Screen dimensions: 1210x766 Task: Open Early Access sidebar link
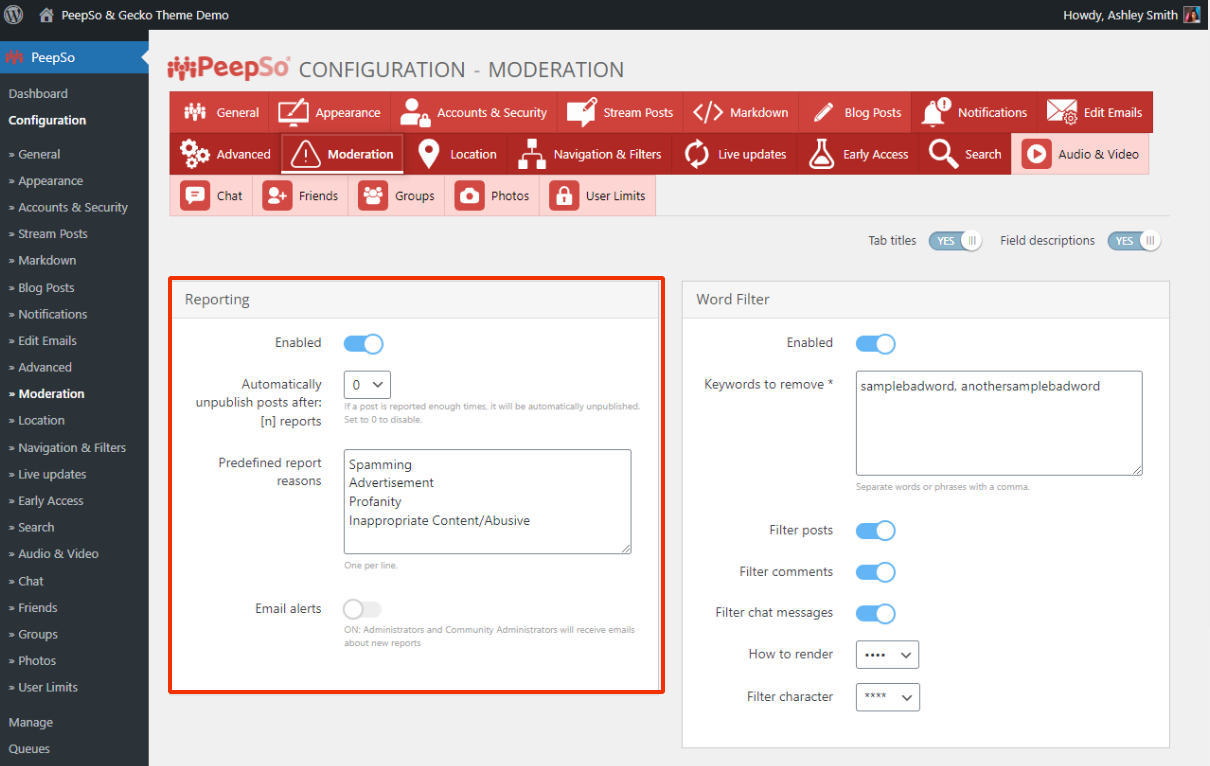pyautogui.click(x=51, y=501)
